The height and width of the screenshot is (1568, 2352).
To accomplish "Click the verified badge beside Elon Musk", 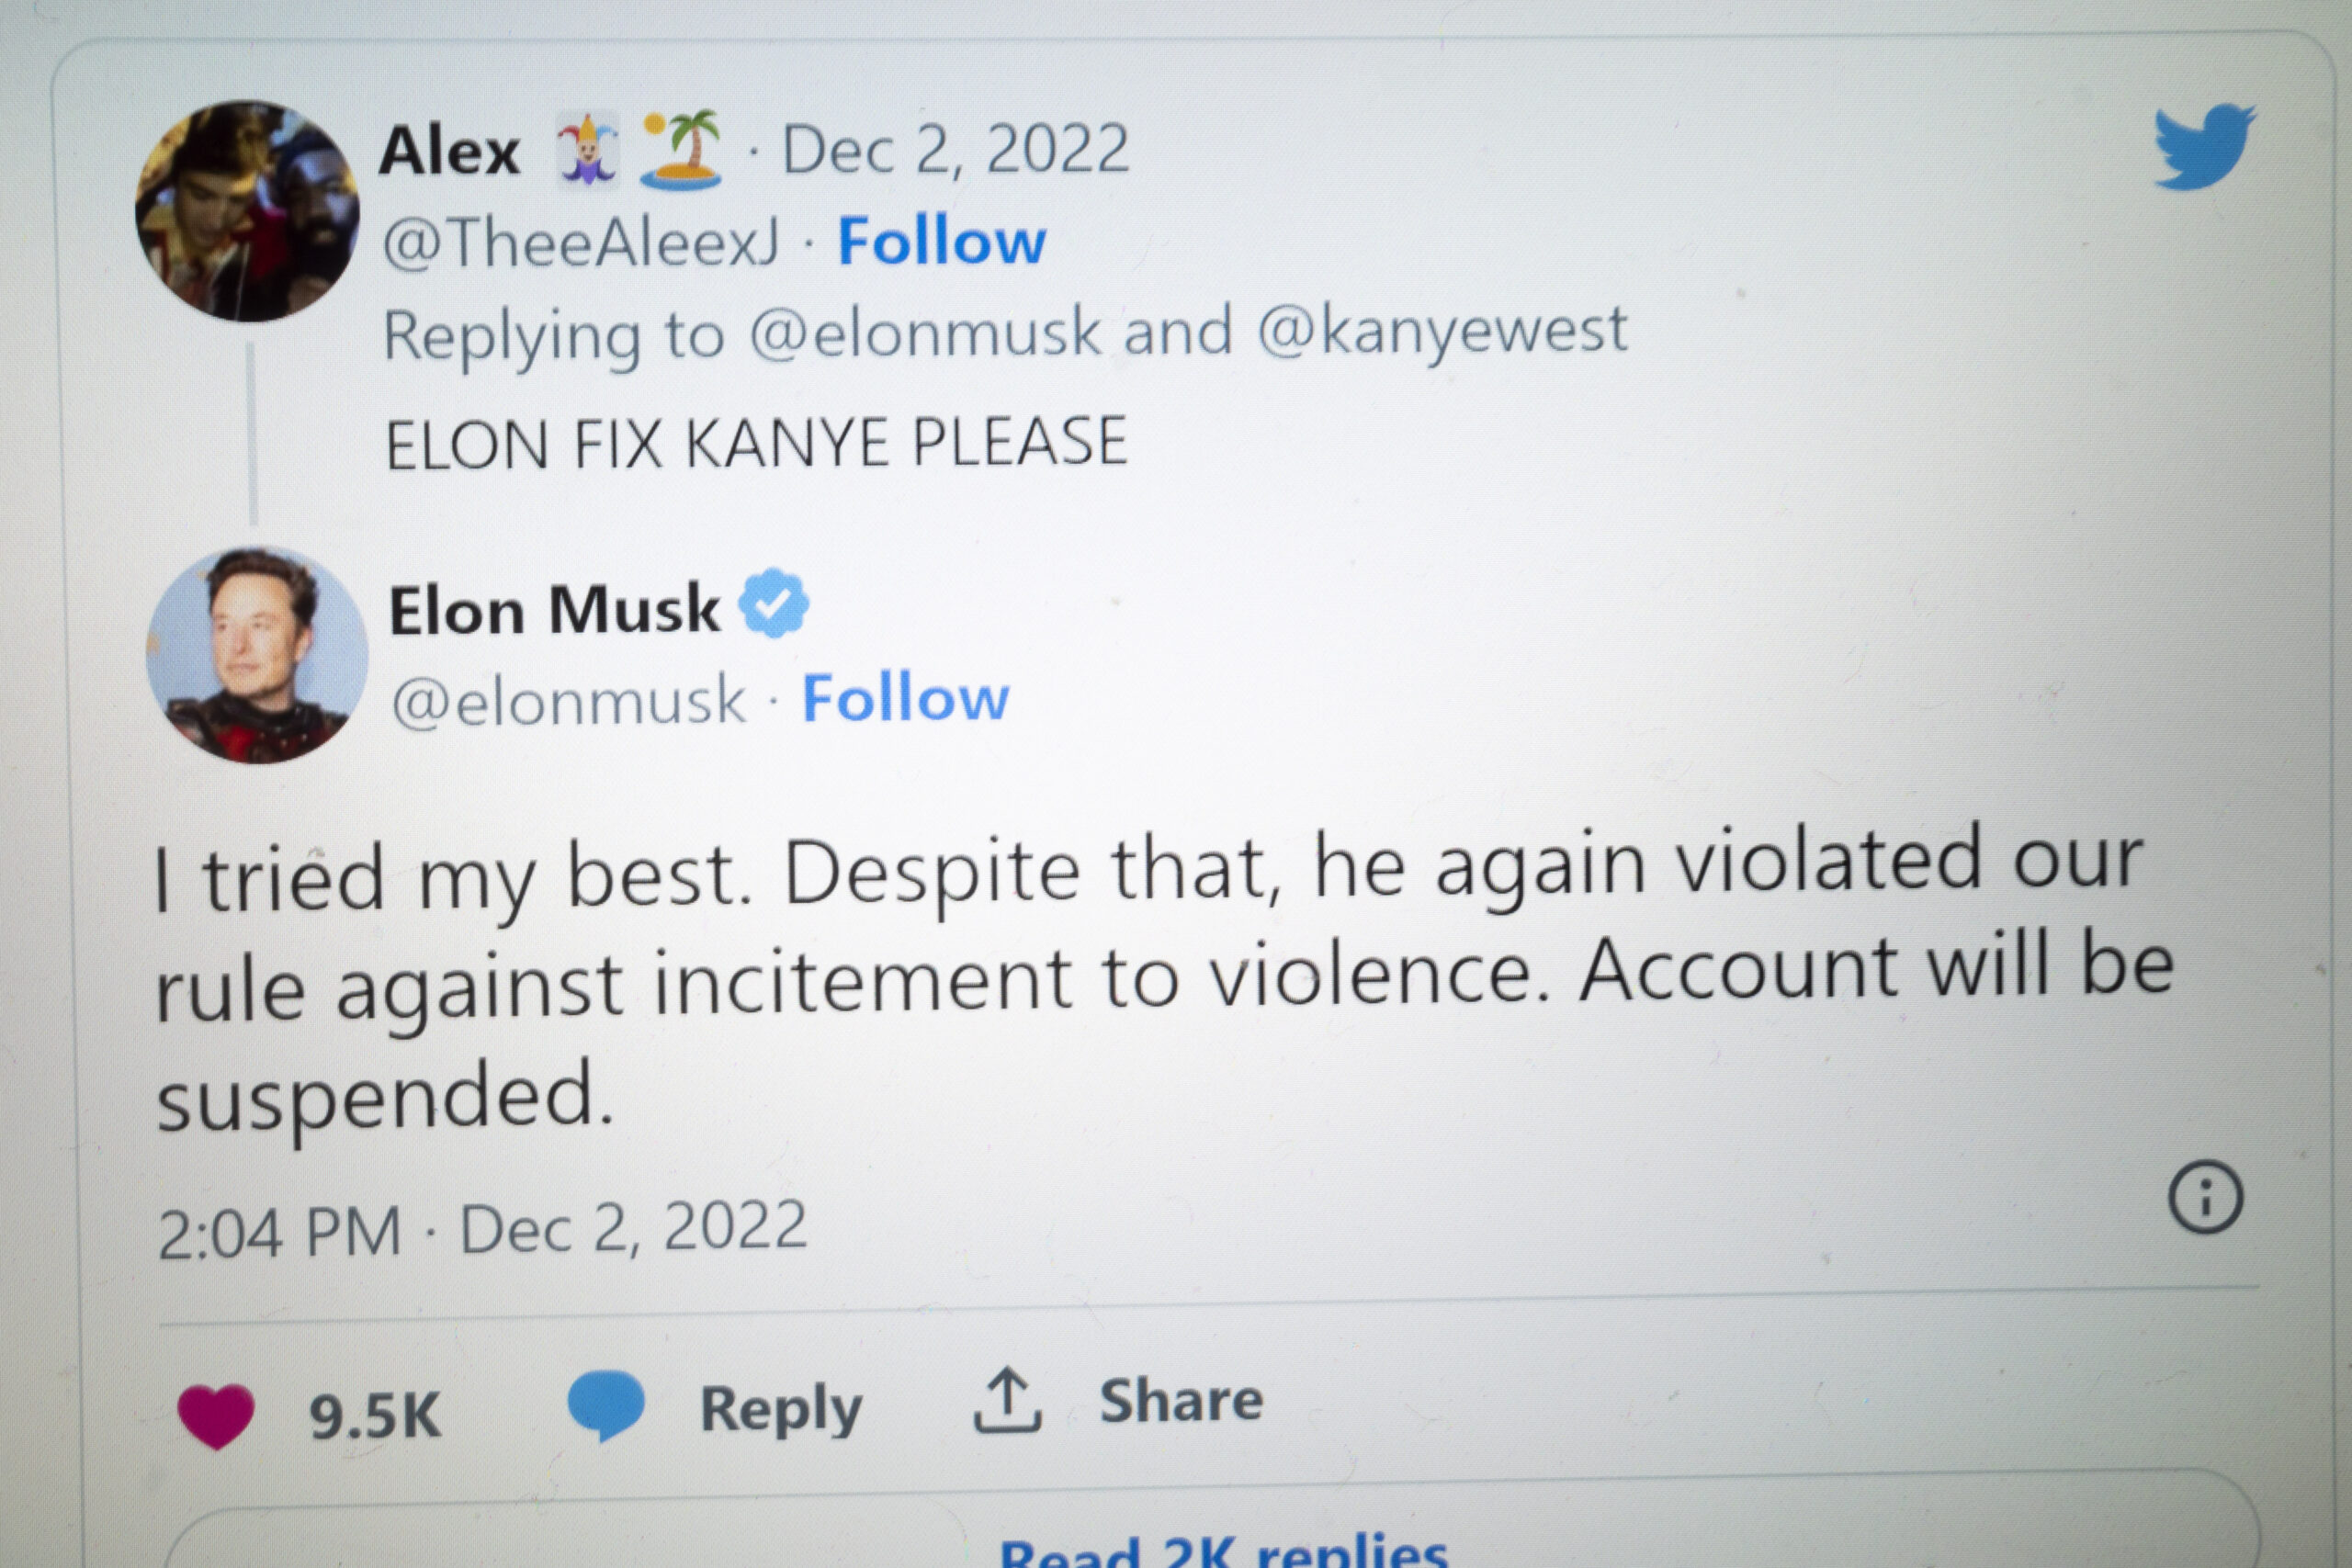I will (x=773, y=604).
